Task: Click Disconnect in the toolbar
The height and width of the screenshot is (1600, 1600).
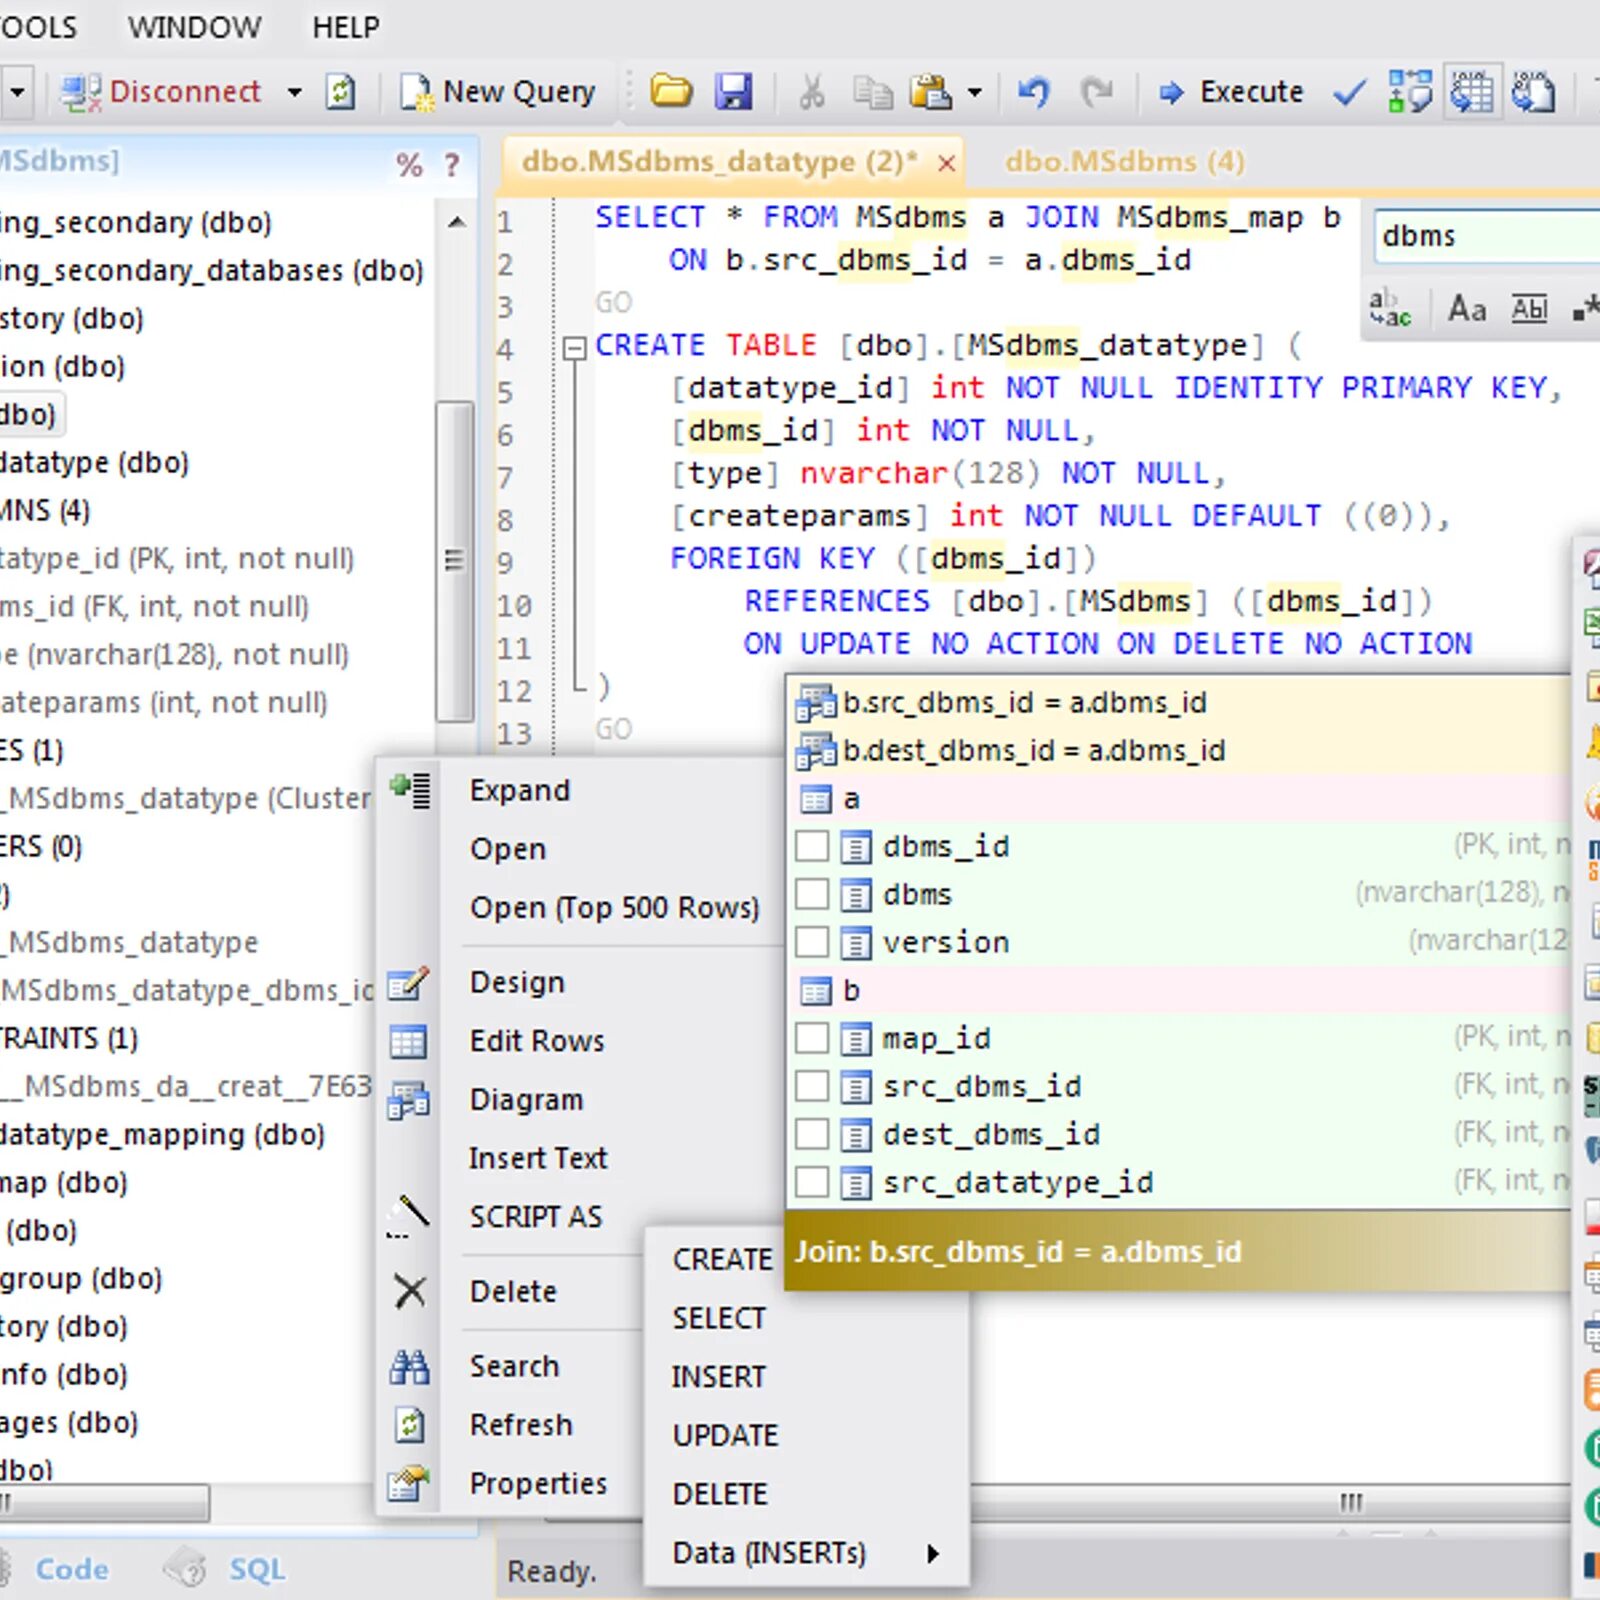Action: (185, 91)
